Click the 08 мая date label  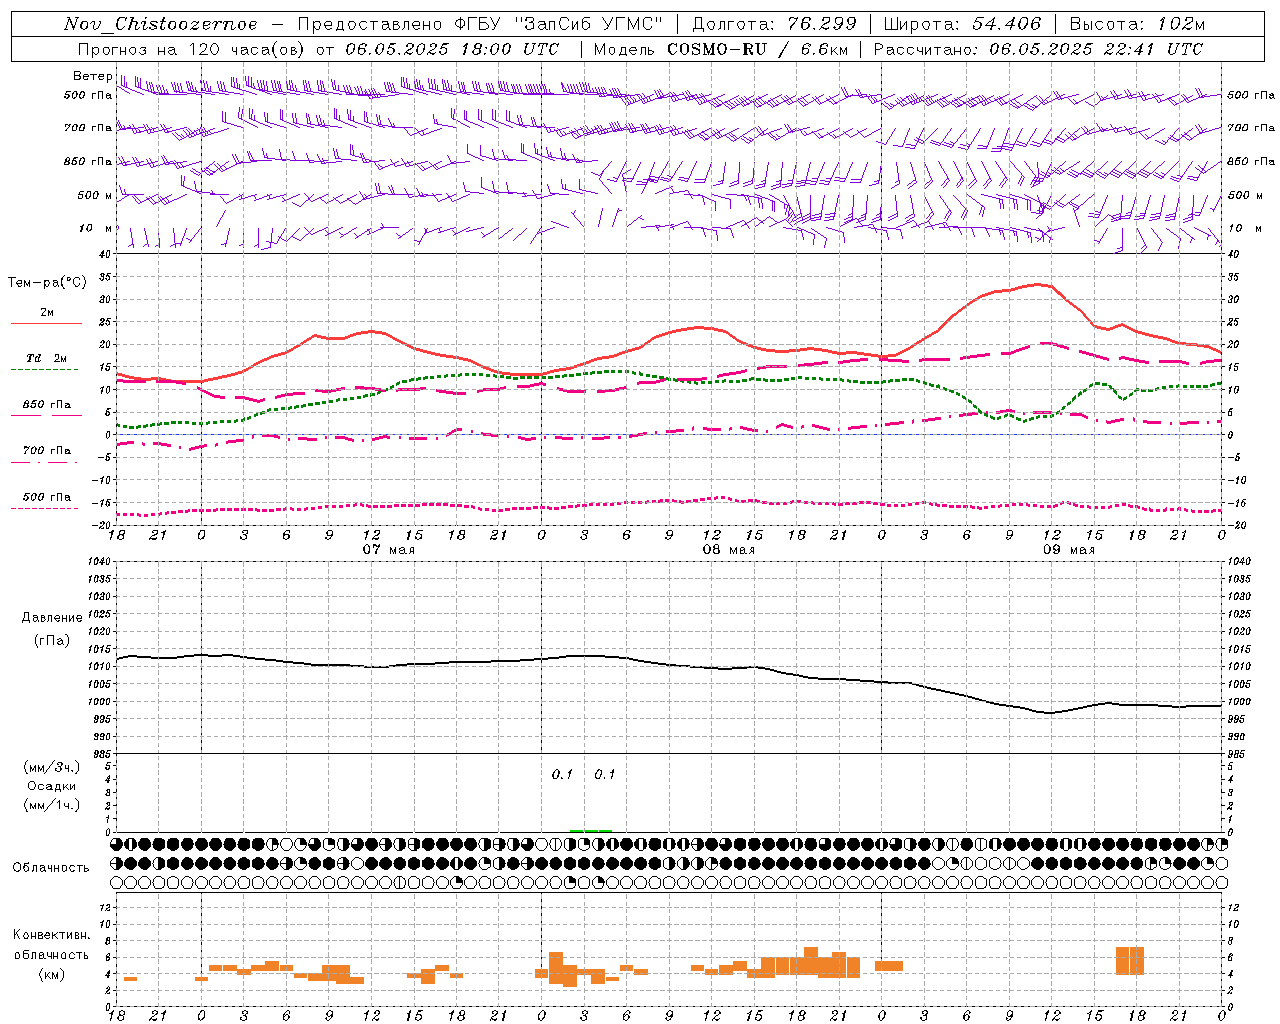pos(728,550)
